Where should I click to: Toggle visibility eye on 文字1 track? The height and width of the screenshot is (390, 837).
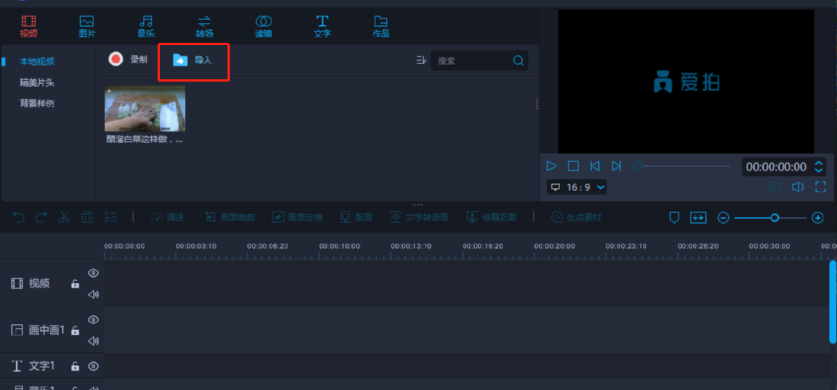pos(93,366)
